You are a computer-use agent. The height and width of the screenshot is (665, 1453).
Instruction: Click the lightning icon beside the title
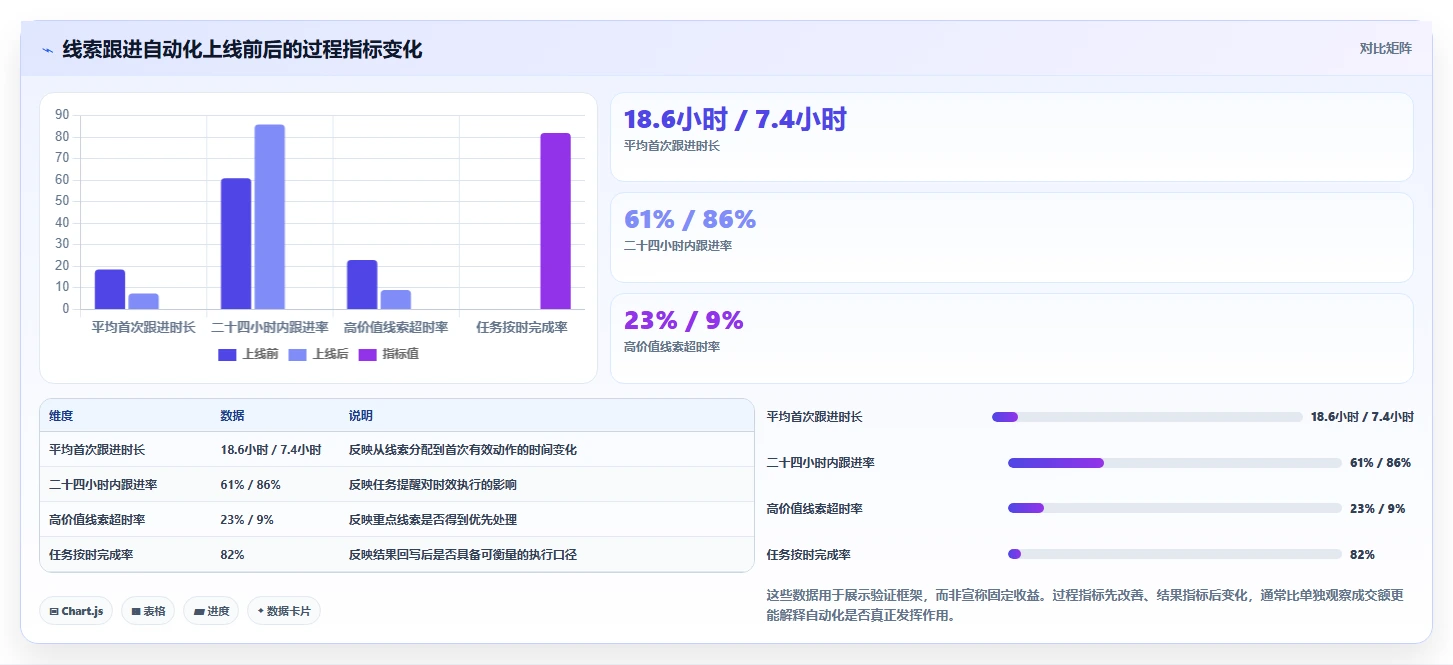click(47, 50)
